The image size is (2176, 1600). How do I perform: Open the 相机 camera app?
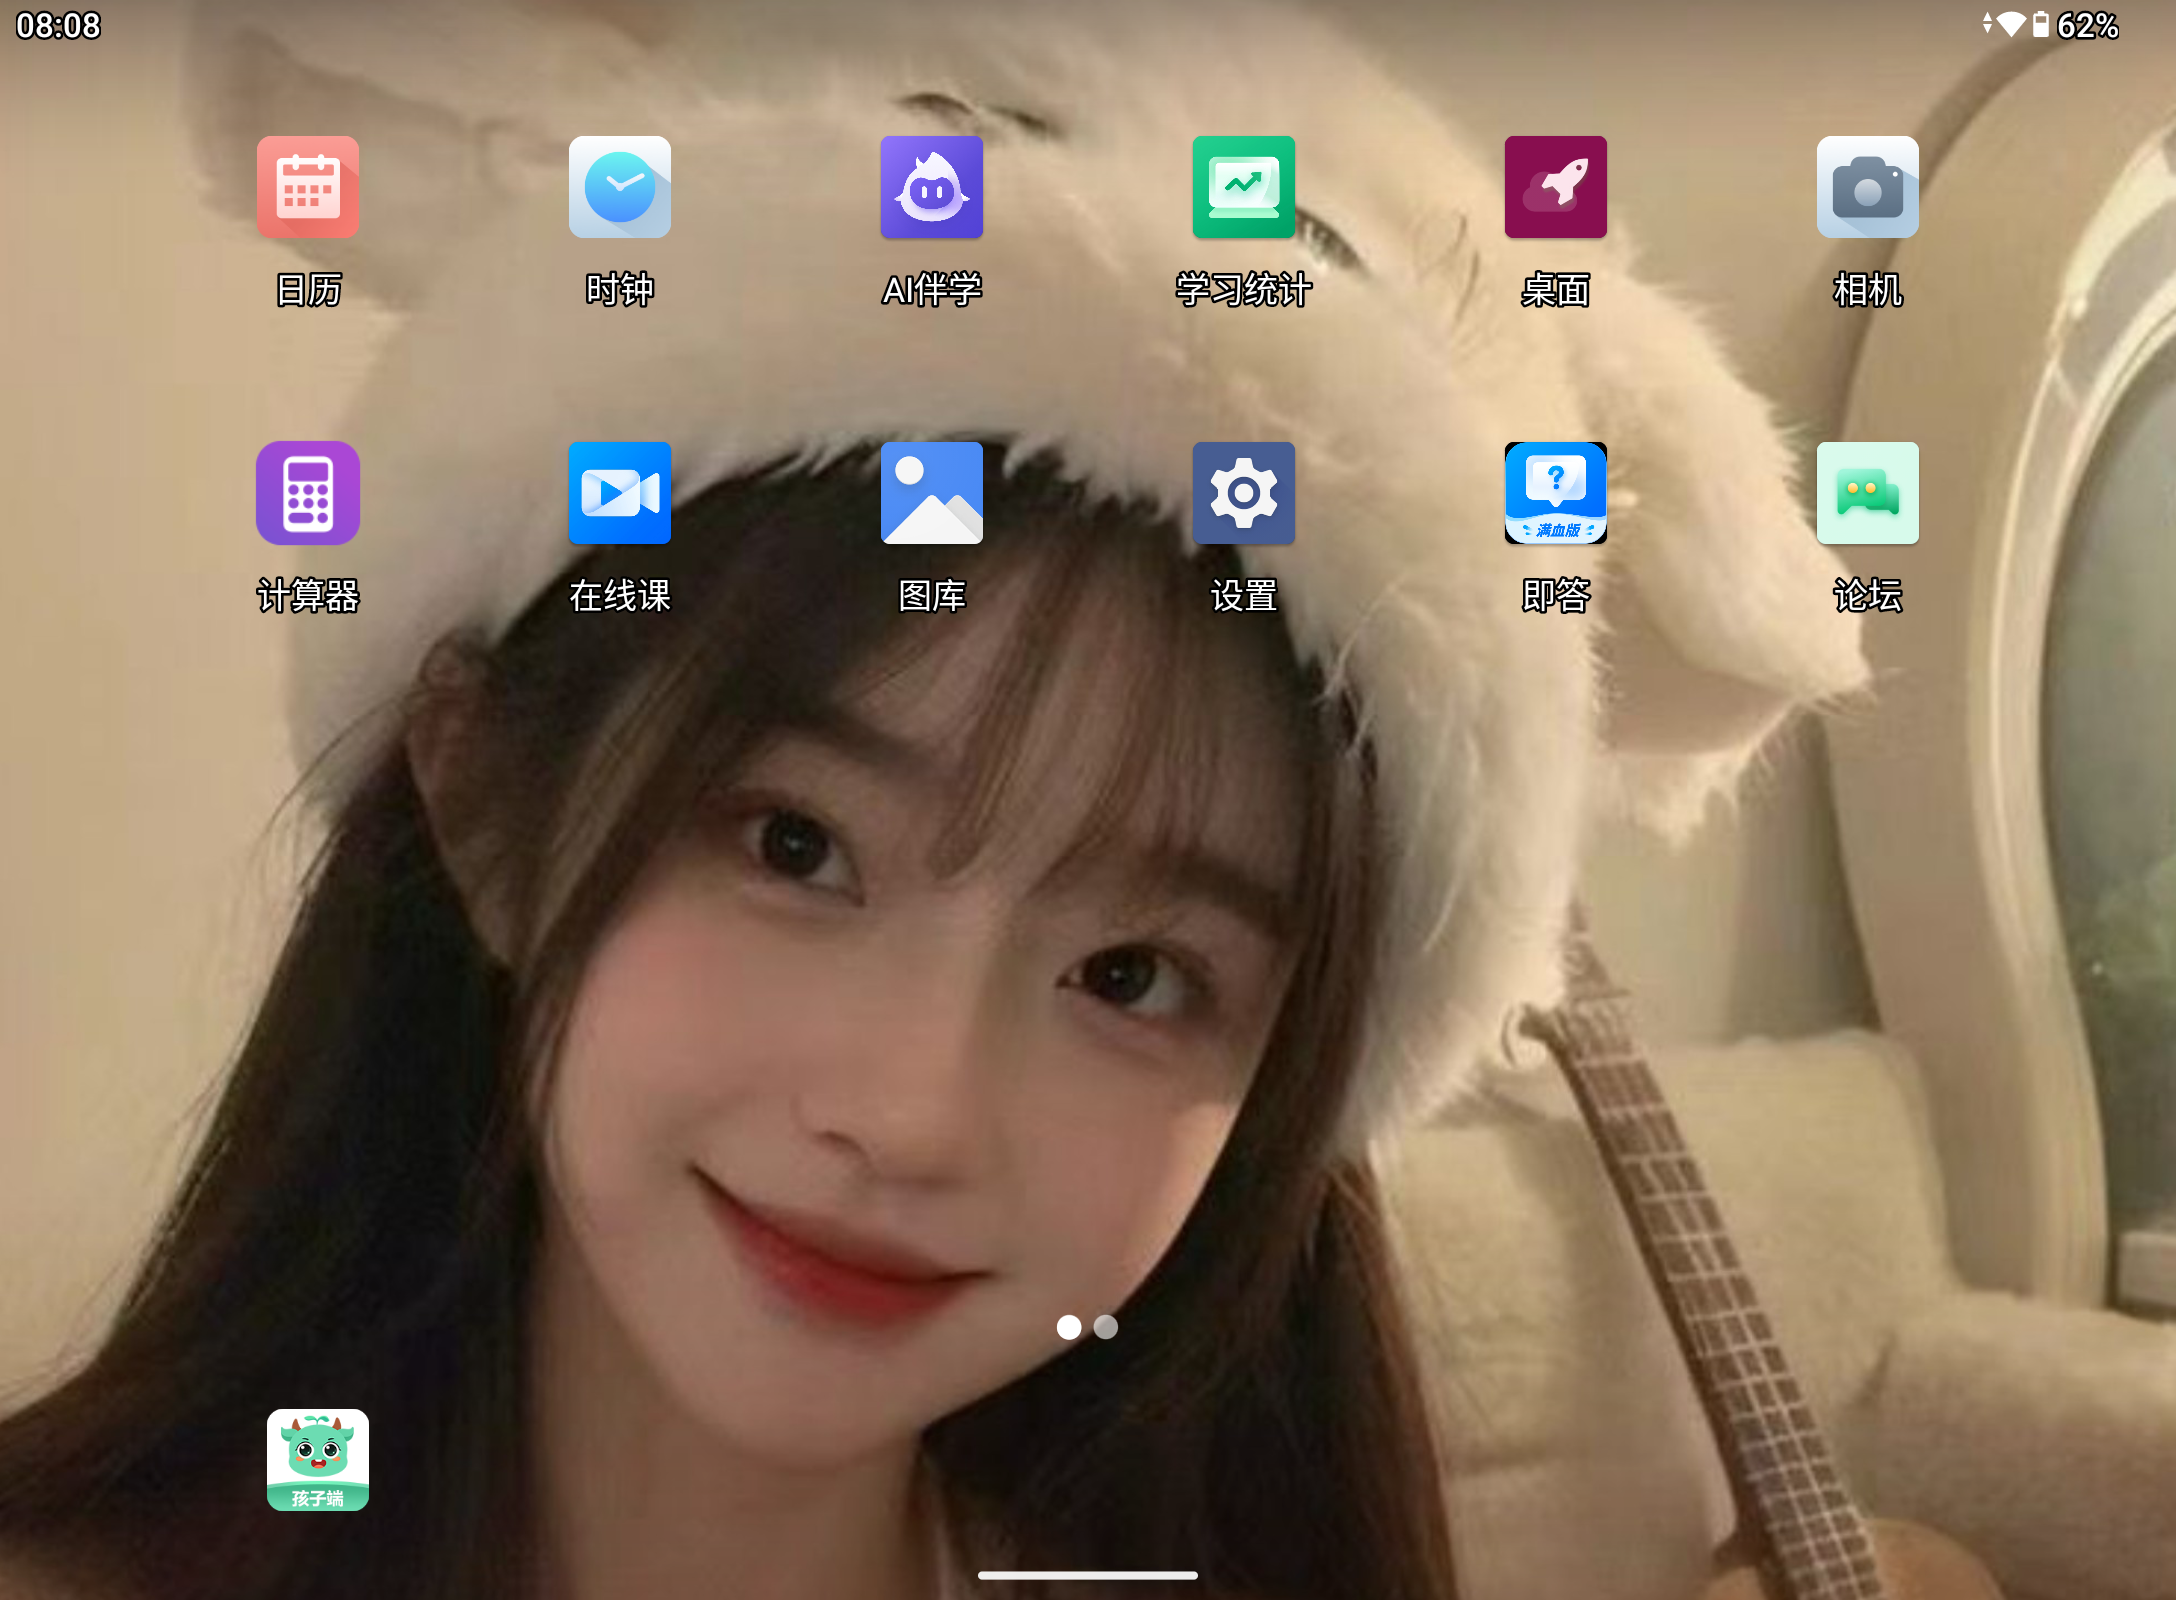tap(1868, 187)
